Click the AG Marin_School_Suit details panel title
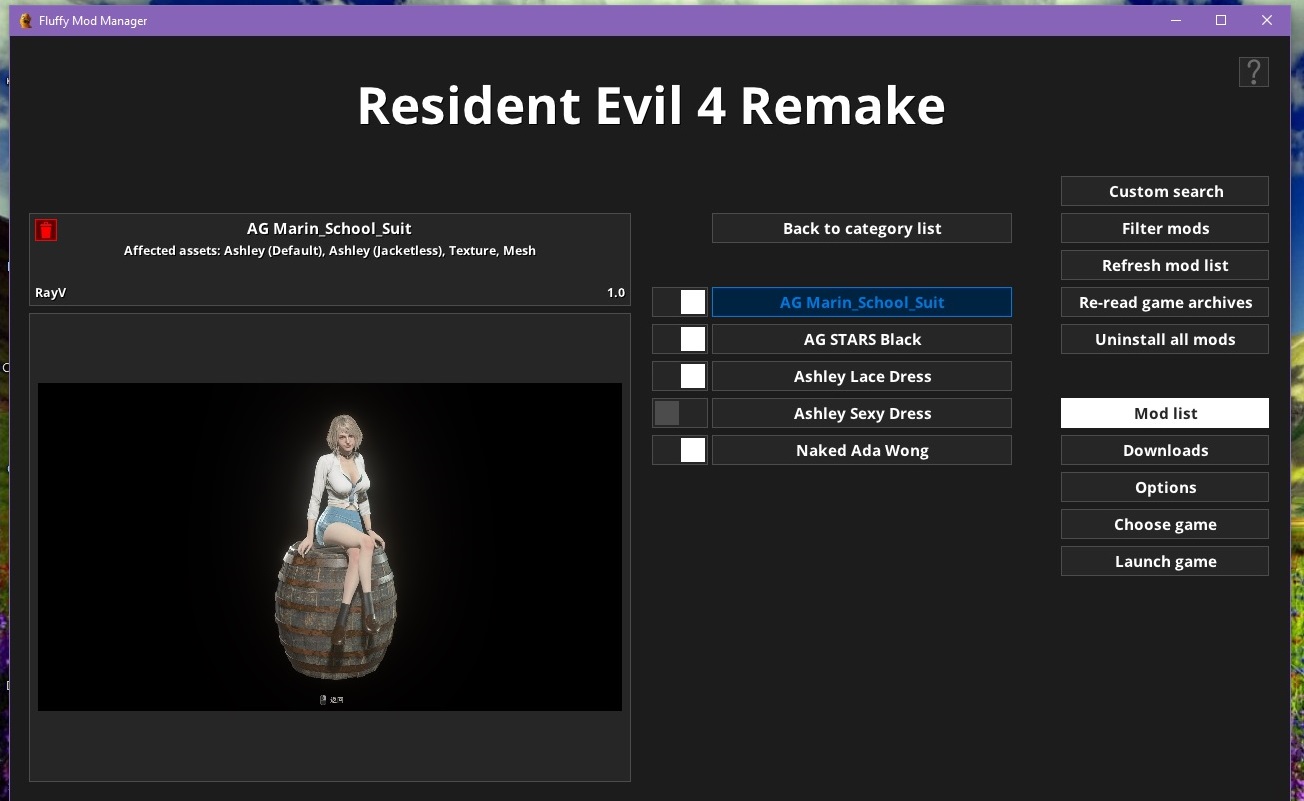 click(x=329, y=228)
